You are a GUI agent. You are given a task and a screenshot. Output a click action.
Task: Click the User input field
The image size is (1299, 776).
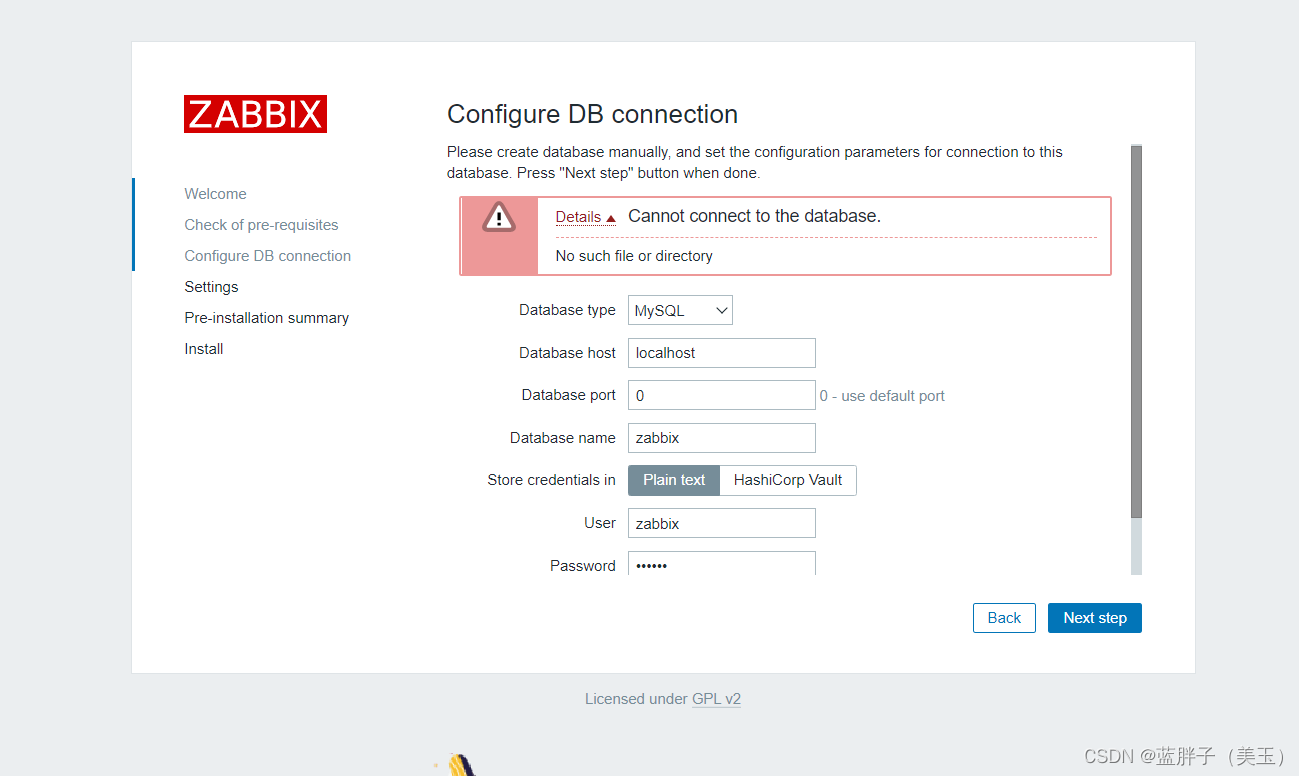[x=722, y=523]
